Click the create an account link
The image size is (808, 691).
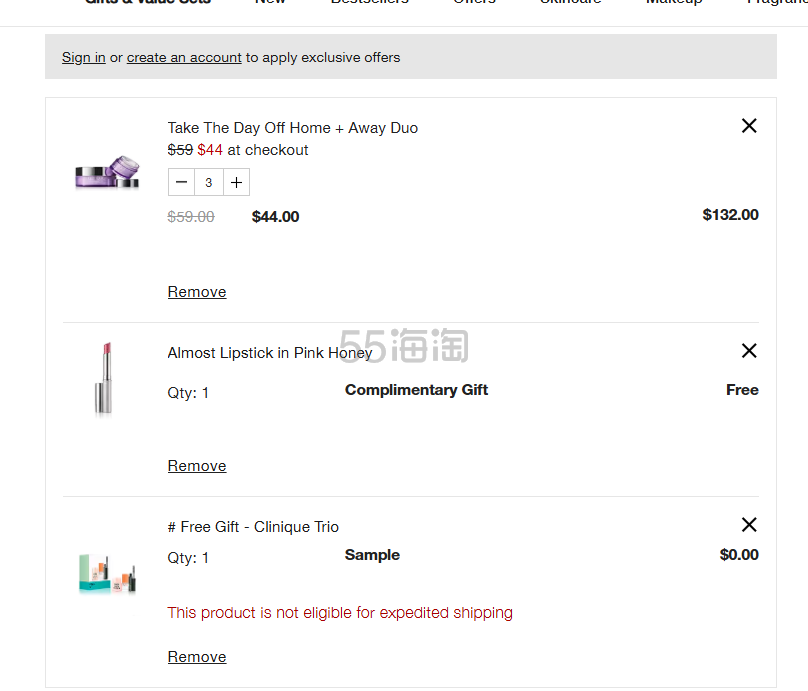[x=184, y=58]
